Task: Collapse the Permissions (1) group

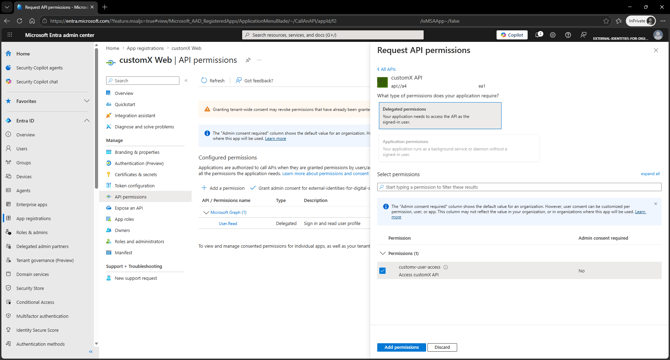Action: pyautogui.click(x=383, y=253)
